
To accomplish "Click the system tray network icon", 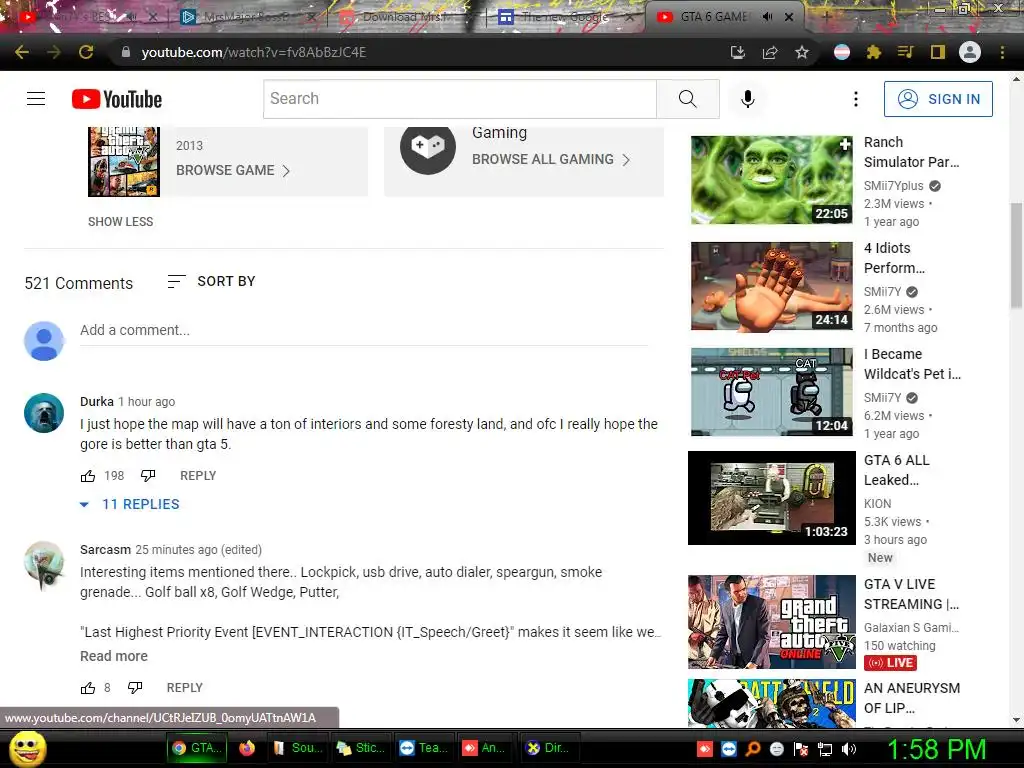I will (825, 749).
